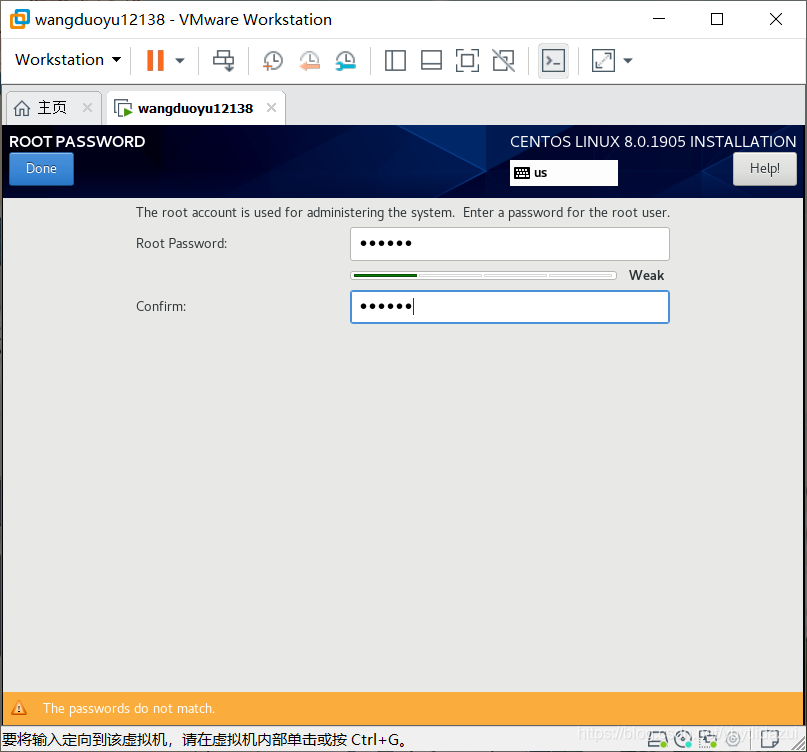Take a snapshot of the VM

pos(272,60)
